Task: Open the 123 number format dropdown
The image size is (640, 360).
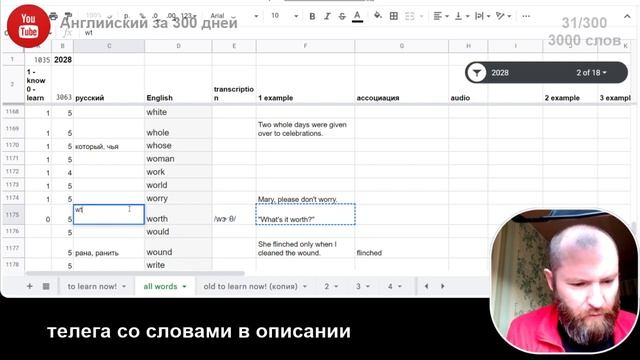Action: 188,16
